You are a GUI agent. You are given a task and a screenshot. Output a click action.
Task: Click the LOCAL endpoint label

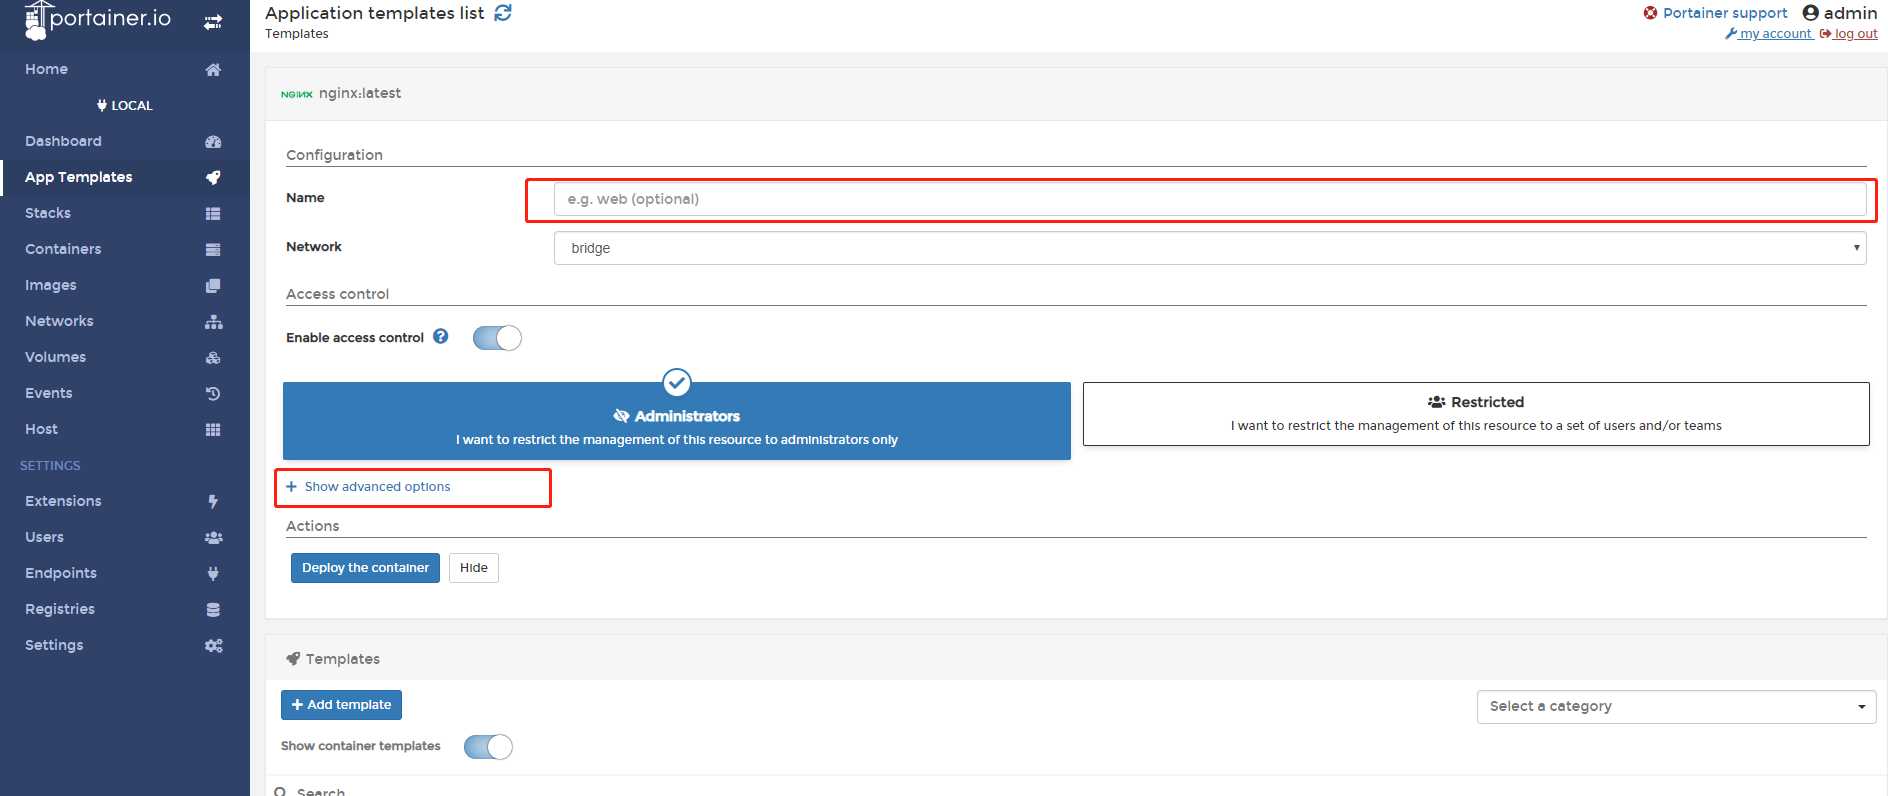pyautogui.click(x=124, y=105)
